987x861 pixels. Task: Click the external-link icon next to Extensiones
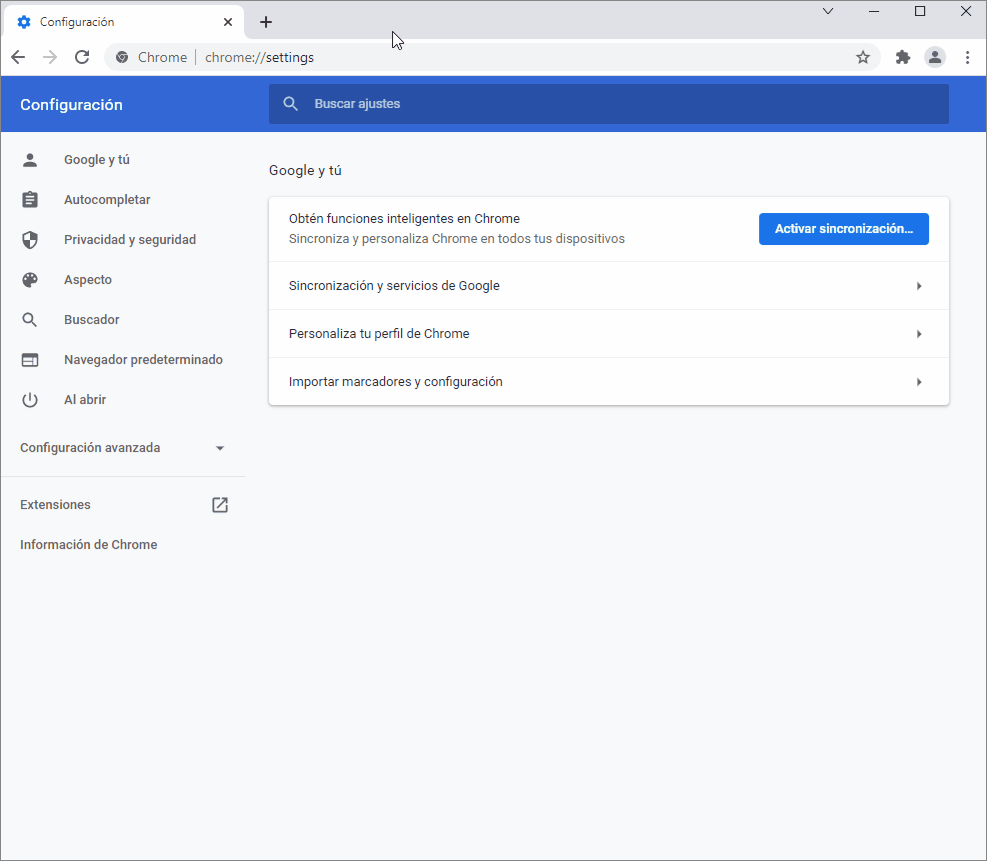coord(220,505)
